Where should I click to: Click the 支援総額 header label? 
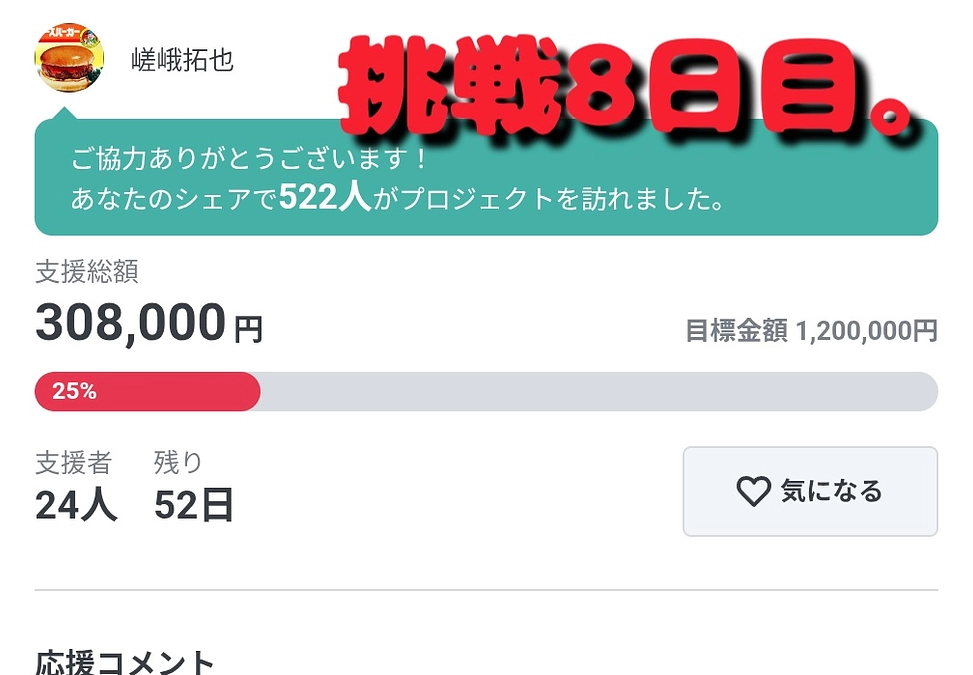point(85,272)
